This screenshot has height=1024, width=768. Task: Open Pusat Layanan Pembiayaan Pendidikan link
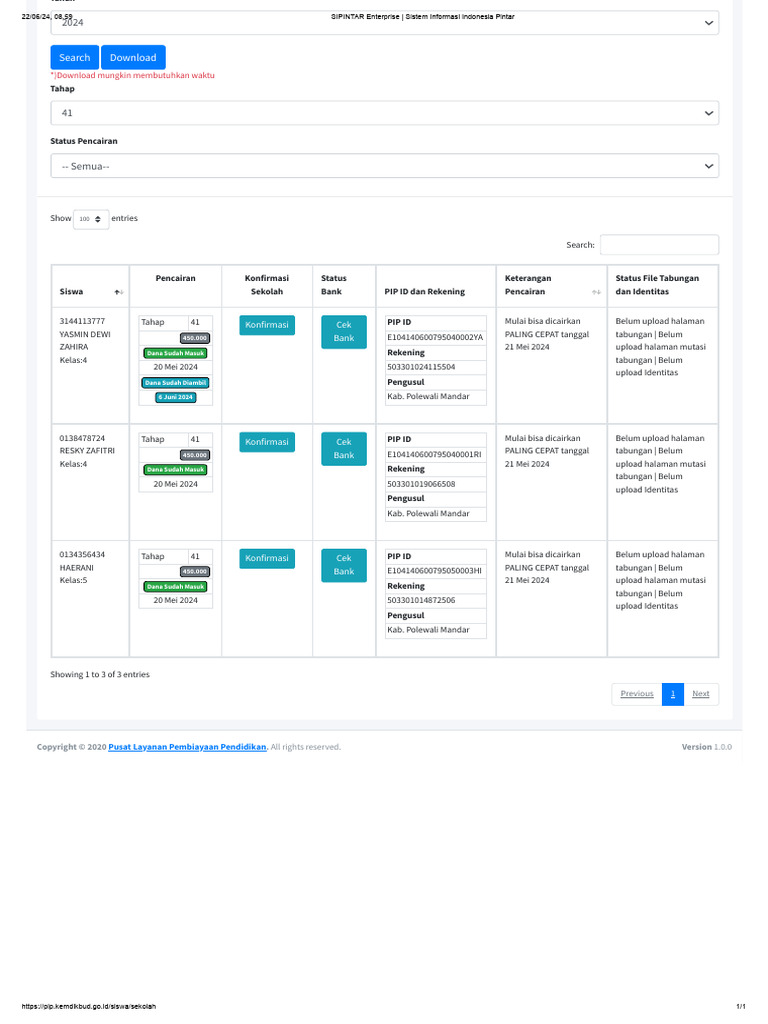187,747
